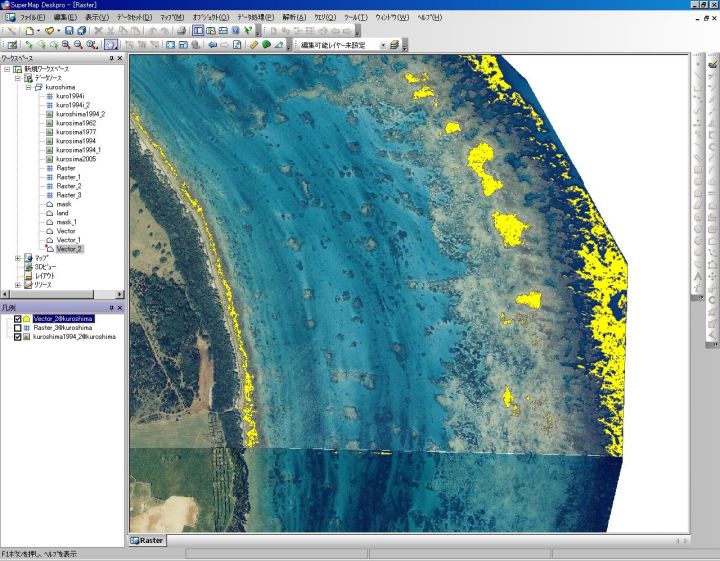Open the editable layer dropdown (編集可能レイヤー未設定)
The width and height of the screenshot is (720, 561).
(381, 45)
